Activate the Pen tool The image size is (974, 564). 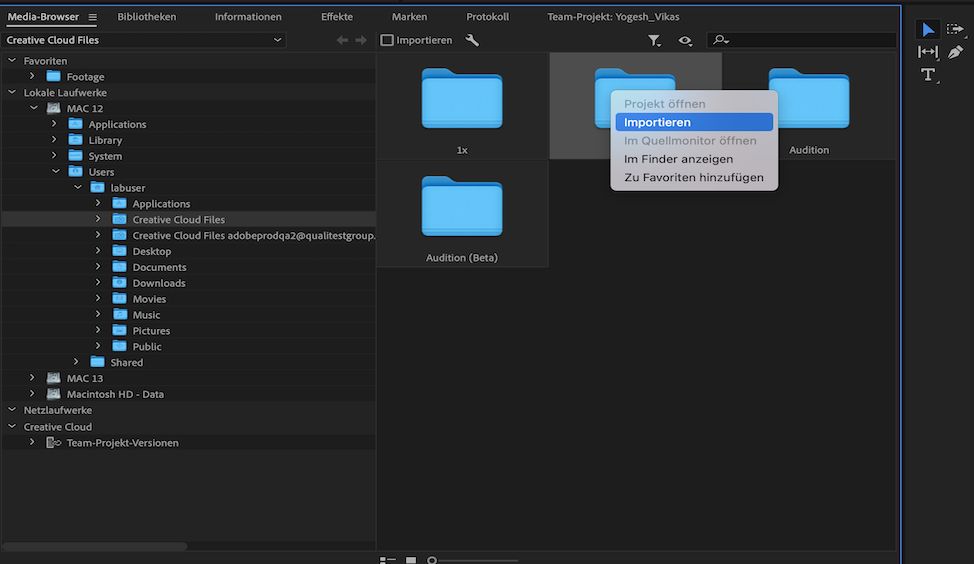[x=955, y=52]
